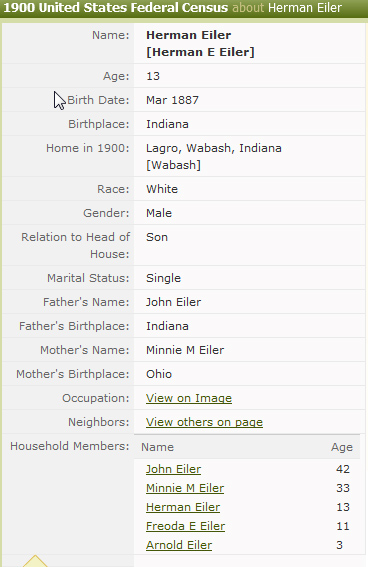Click the yellow triangle icon at bottom
Viewport: 368px width, 567px height.
(x=35, y=561)
